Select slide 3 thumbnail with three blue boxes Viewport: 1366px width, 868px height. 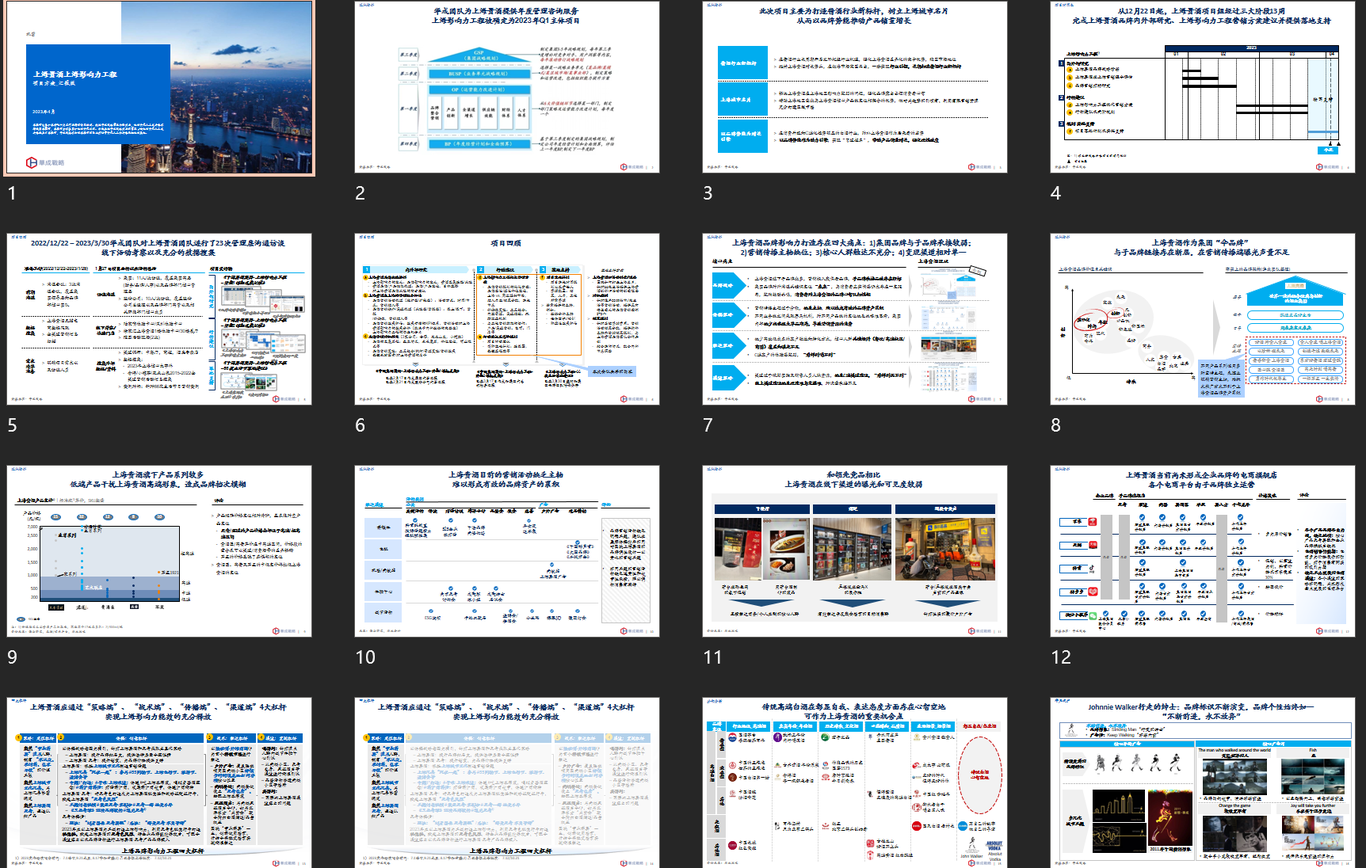(x=856, y=88)
